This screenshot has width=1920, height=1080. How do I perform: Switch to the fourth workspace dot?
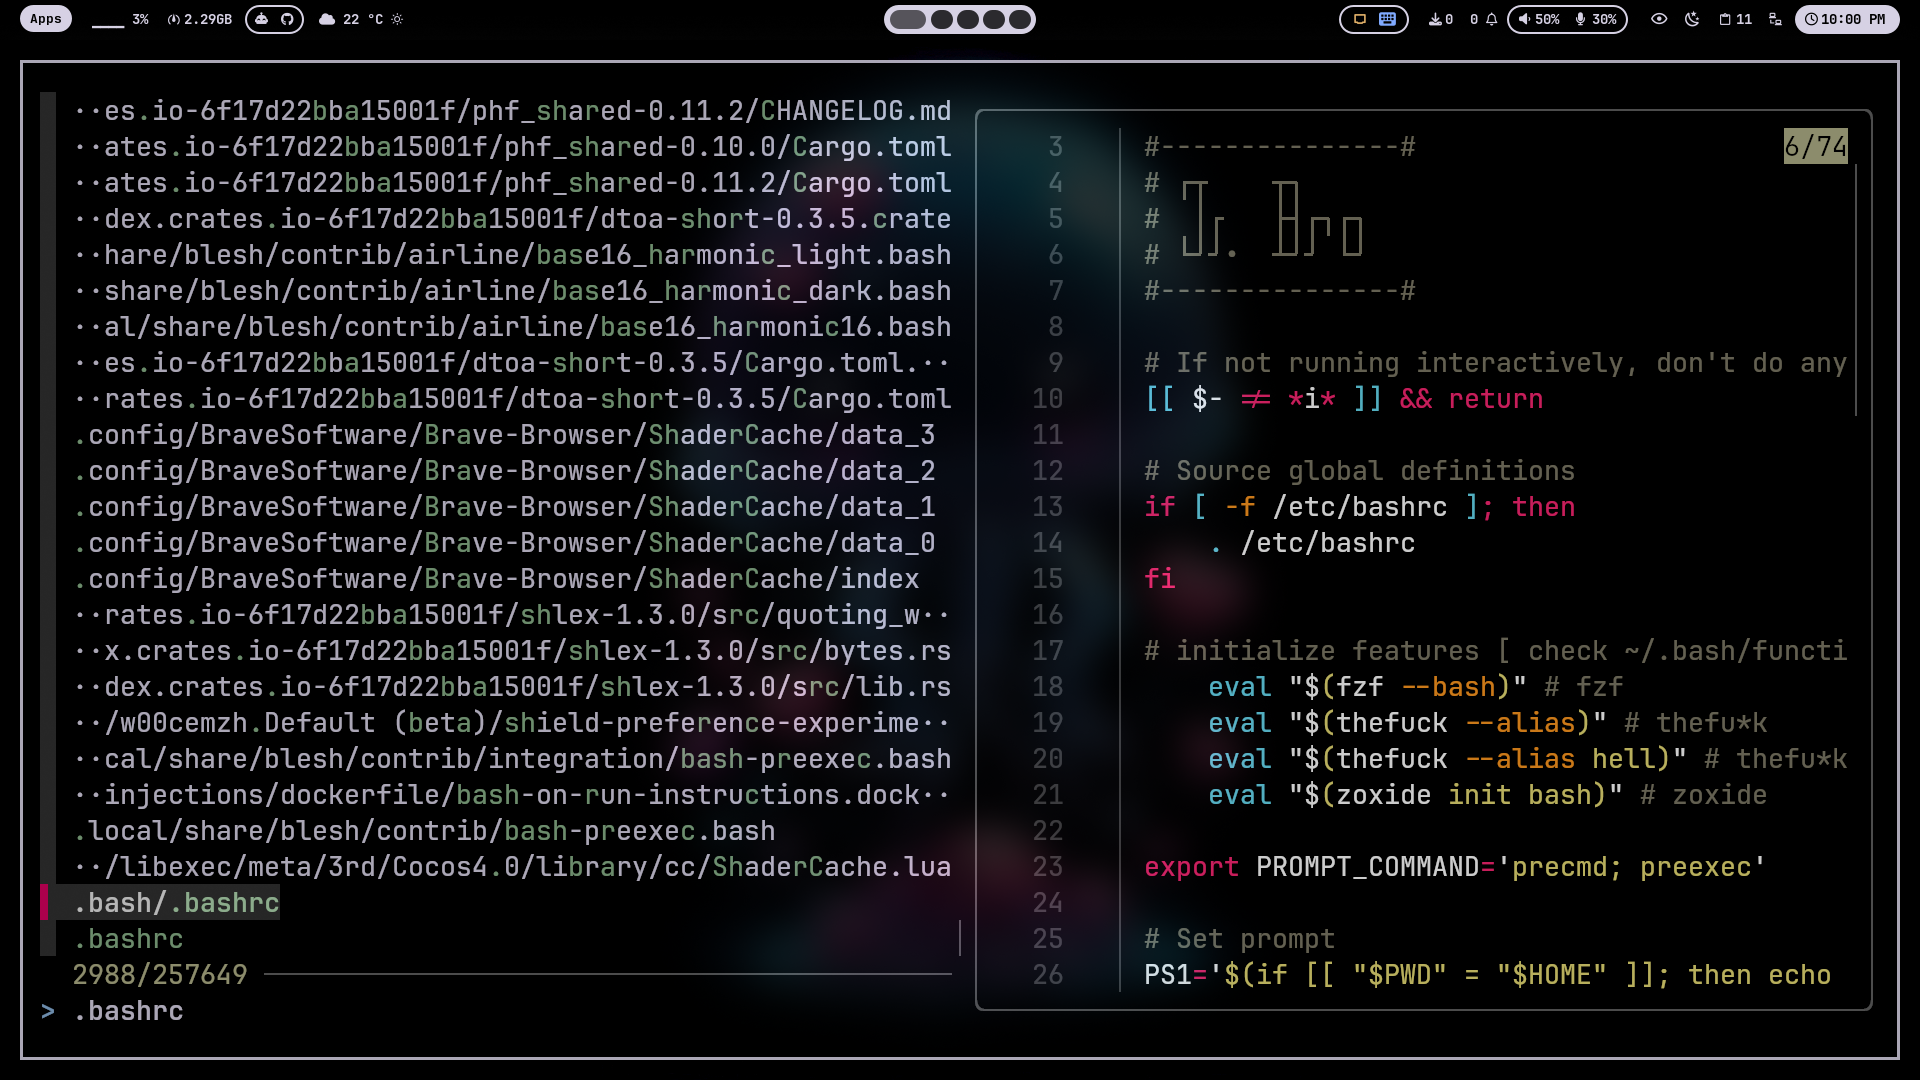[x=994, y=19]
